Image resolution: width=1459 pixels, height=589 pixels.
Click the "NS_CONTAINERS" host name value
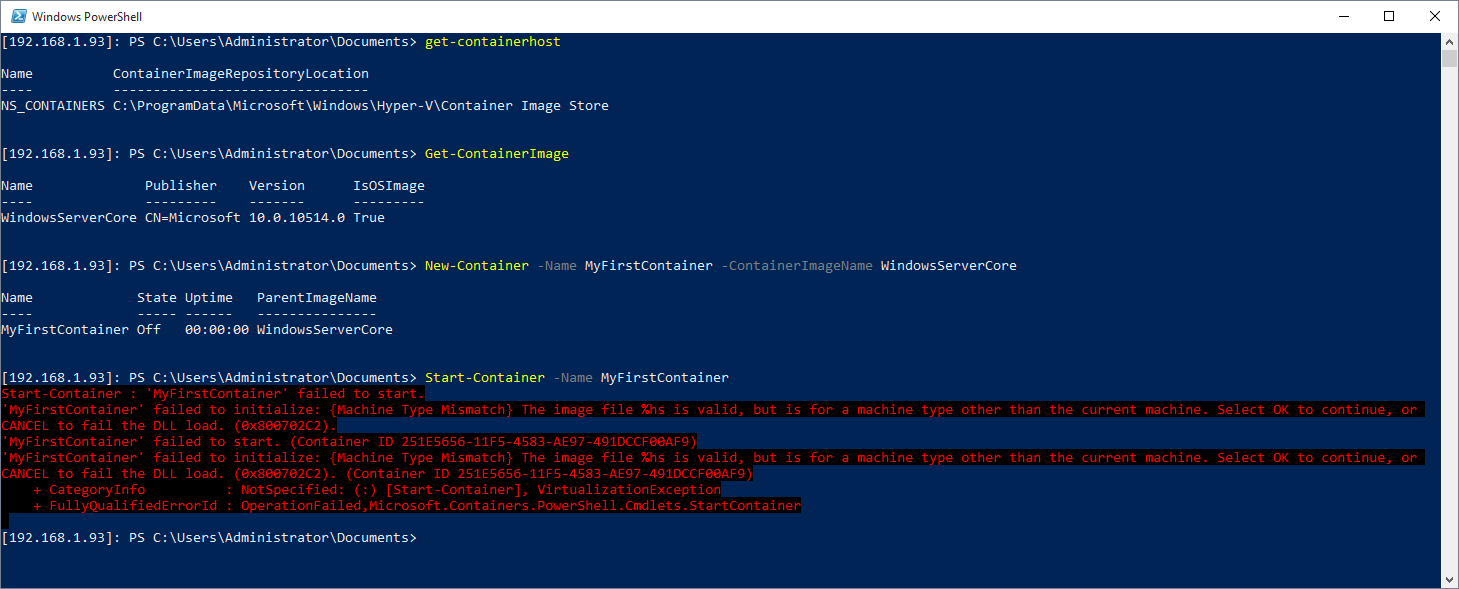(x=53, y=106)
